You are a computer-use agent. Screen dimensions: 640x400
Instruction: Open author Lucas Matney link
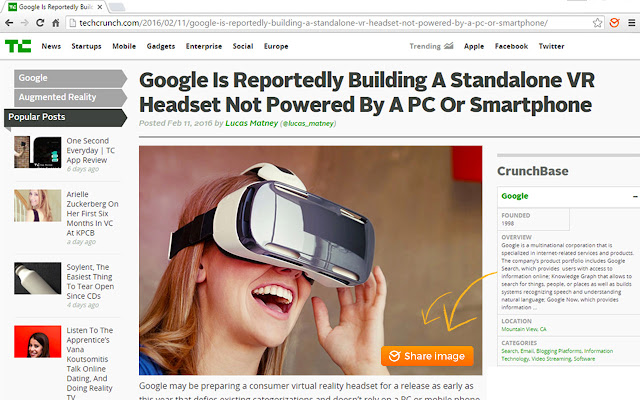pyautogui.click(x=251, y=123)
